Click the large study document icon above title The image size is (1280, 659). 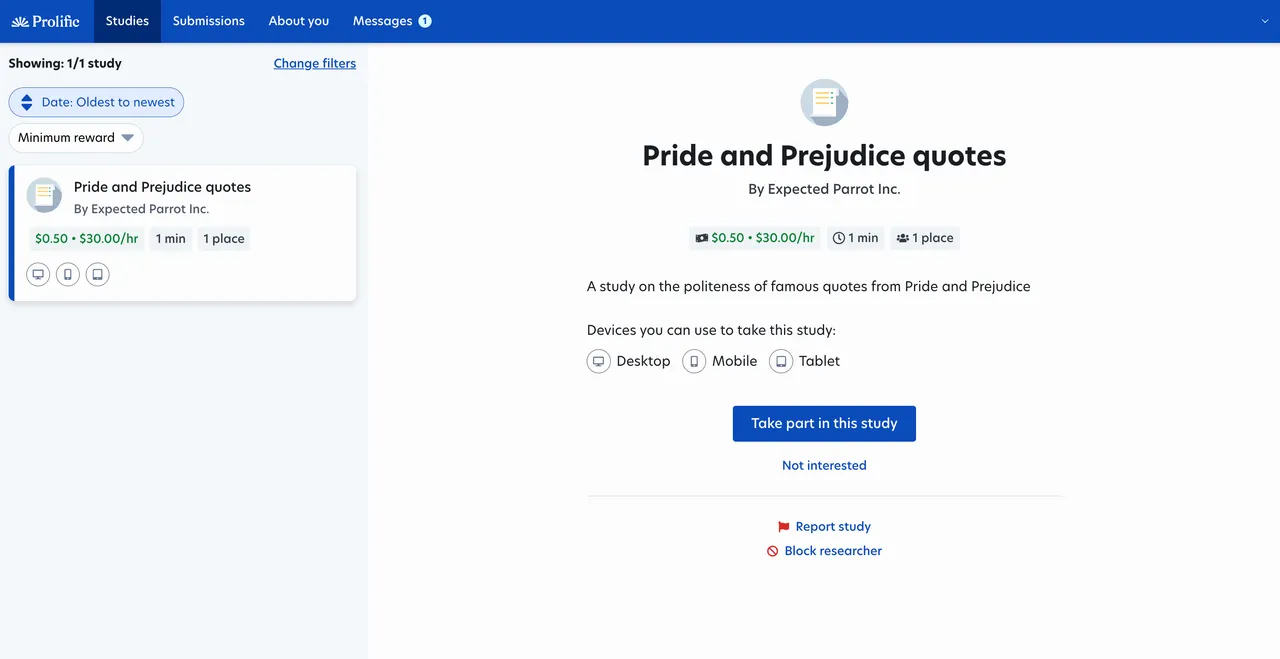[824, 102]
